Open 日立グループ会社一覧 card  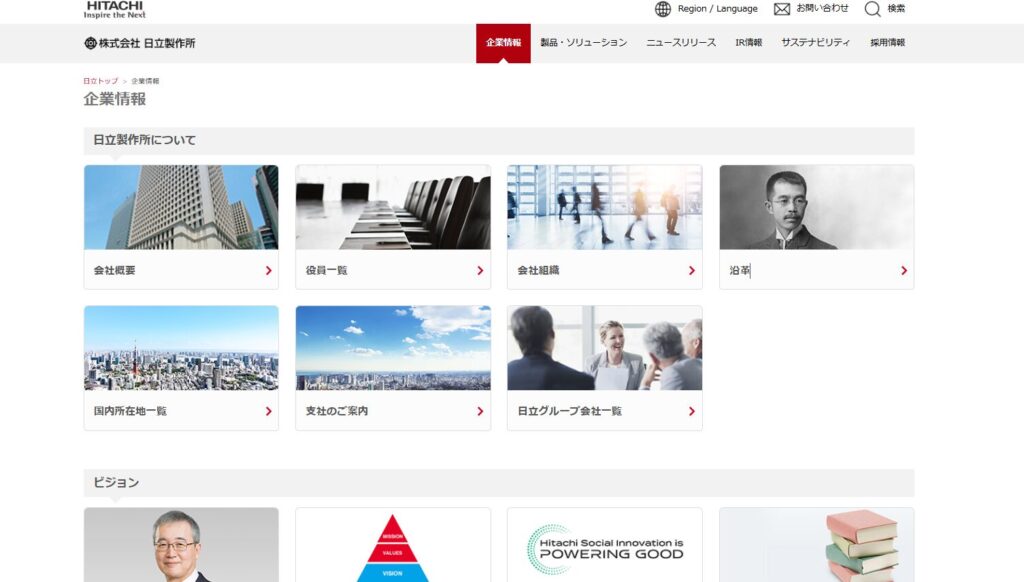coord(604,410)
